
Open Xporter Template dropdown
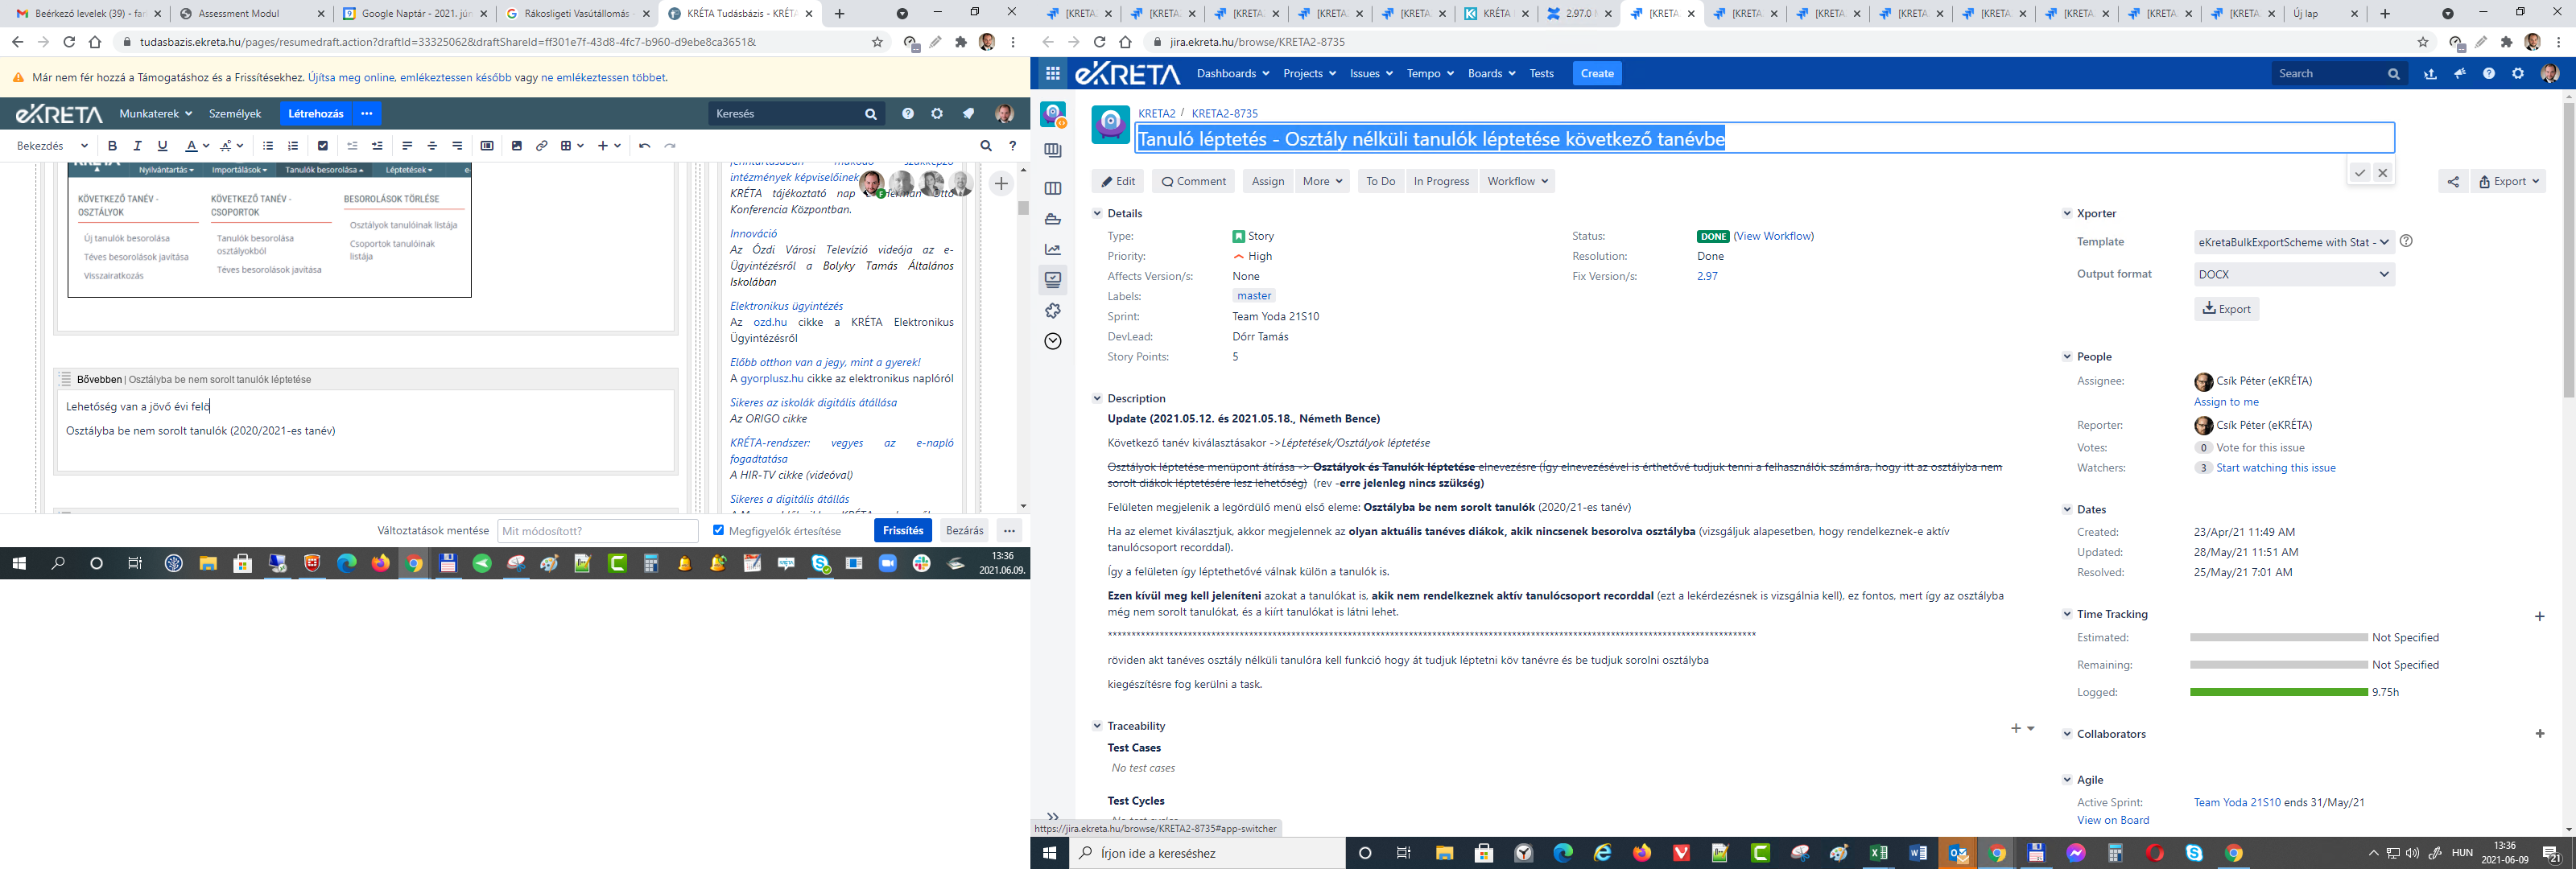[x=2293, y=242]
